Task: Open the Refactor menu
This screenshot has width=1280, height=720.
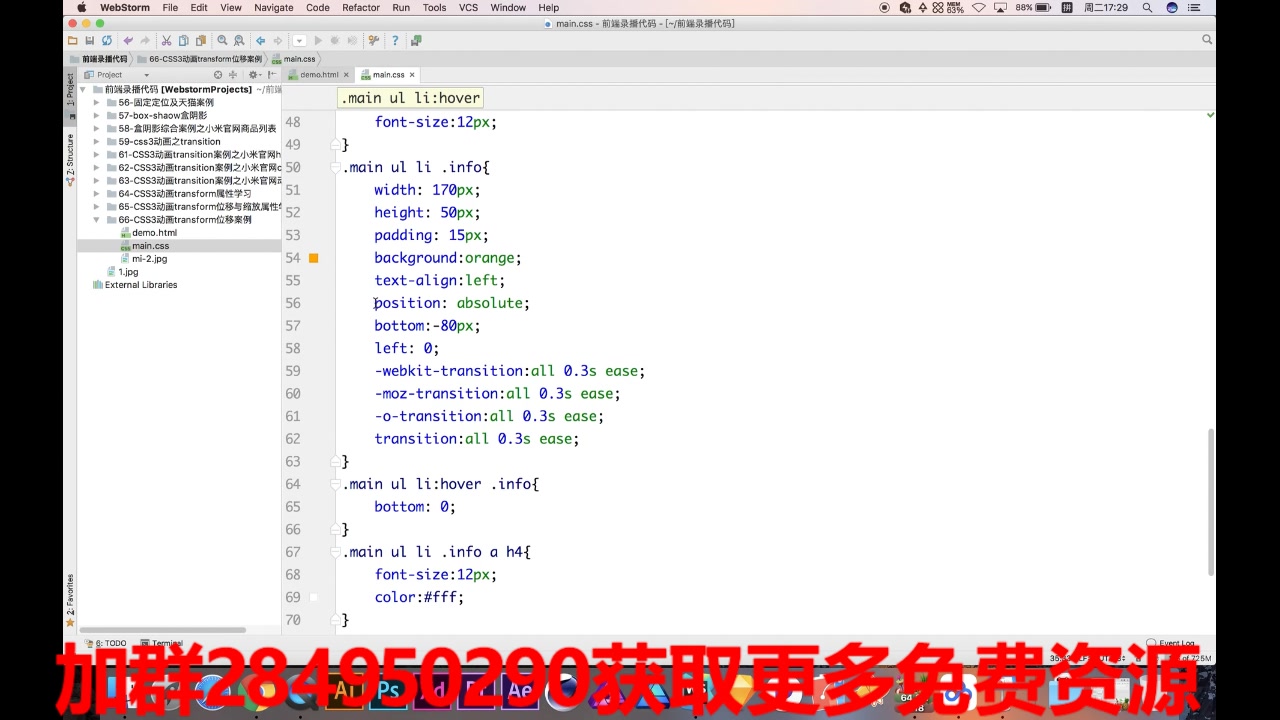Action: point(361,7)
